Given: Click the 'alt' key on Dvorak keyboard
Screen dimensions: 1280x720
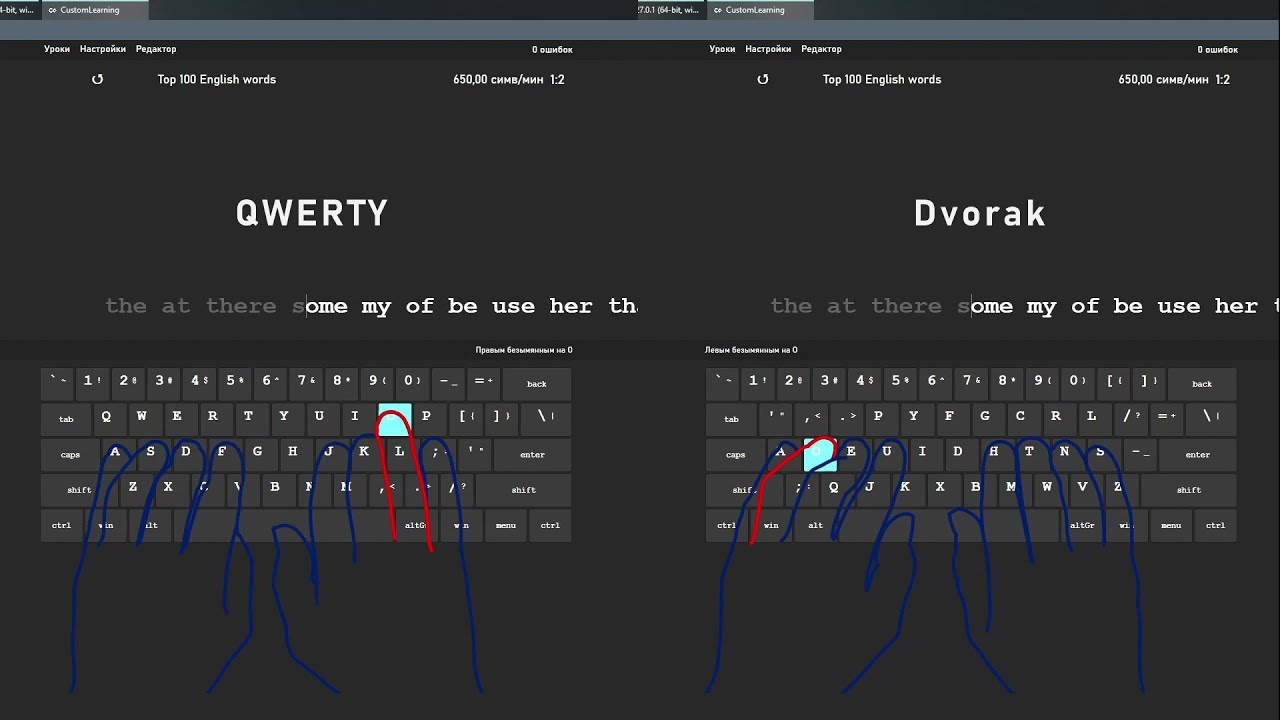Looking at the screenshot, I should [x=816, y=525].
